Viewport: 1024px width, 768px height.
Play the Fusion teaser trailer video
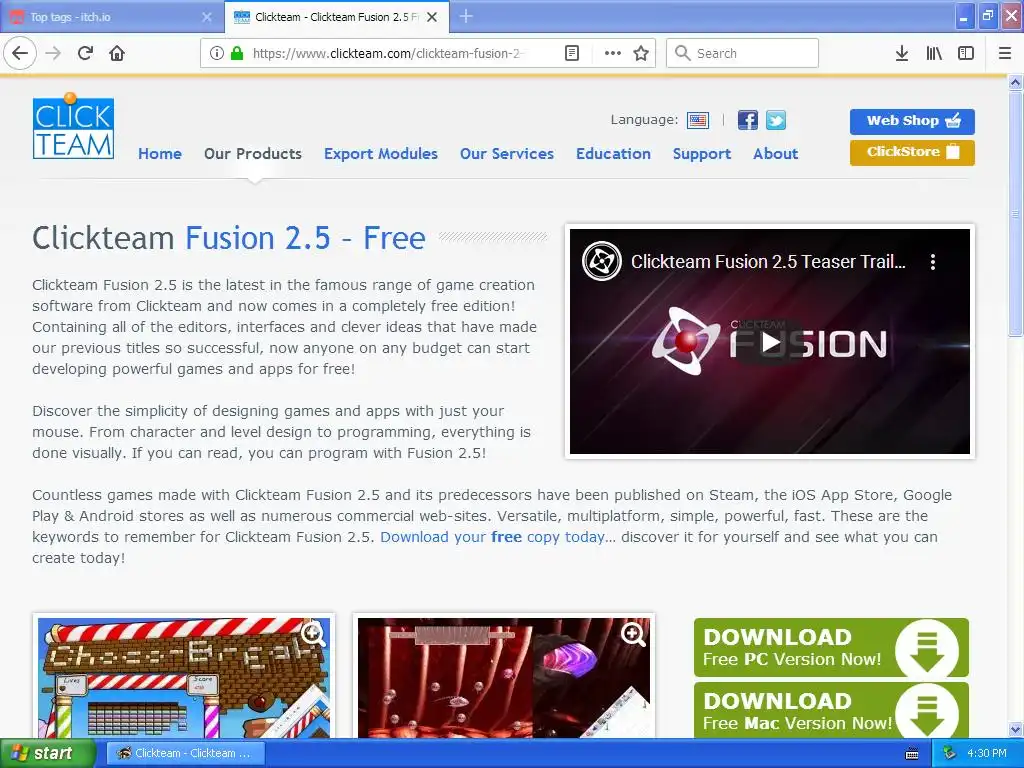point(771,342)
